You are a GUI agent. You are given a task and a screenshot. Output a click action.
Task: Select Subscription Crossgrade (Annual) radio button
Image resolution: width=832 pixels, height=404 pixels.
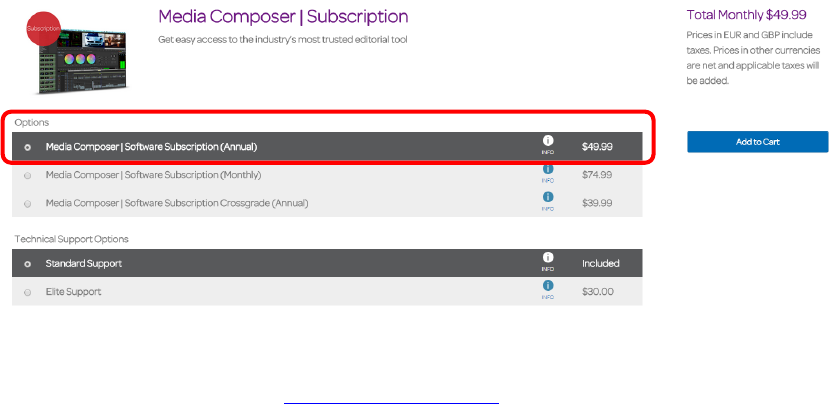click(27, 203)
